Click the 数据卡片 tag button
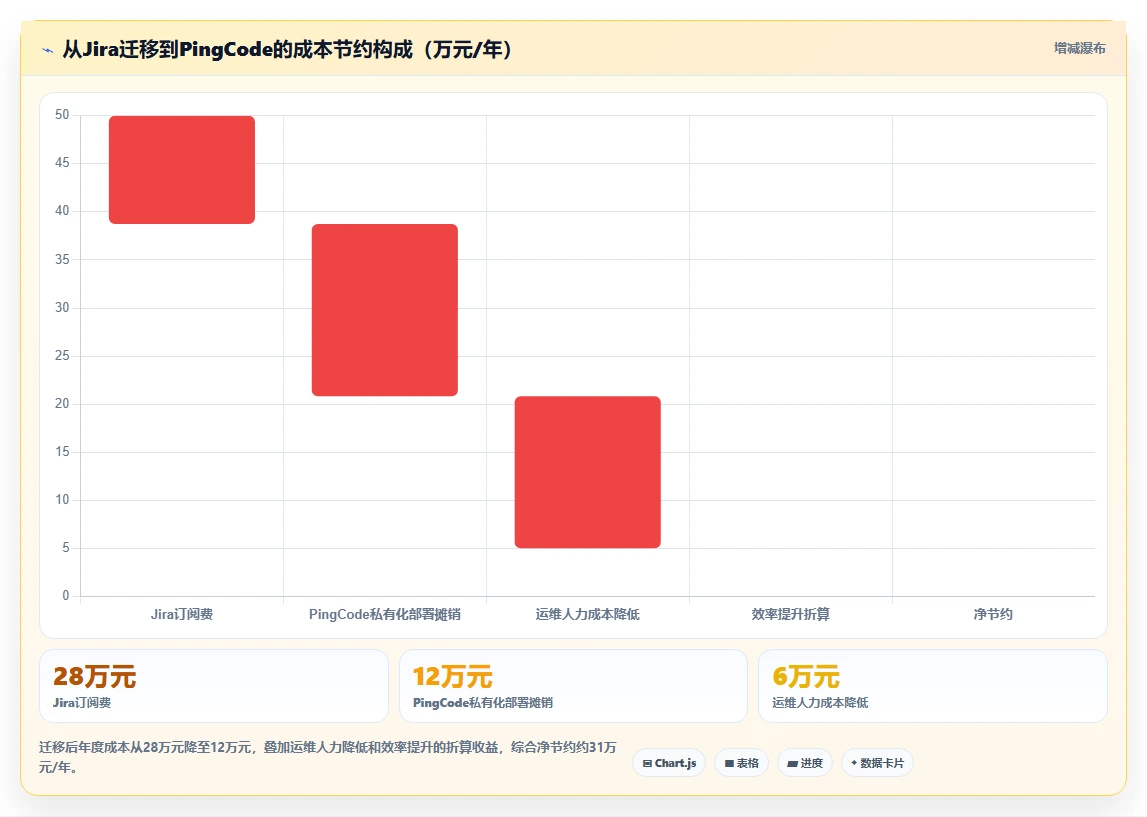The height and width of the screenshot is (817, 1147). click(877, 763)
